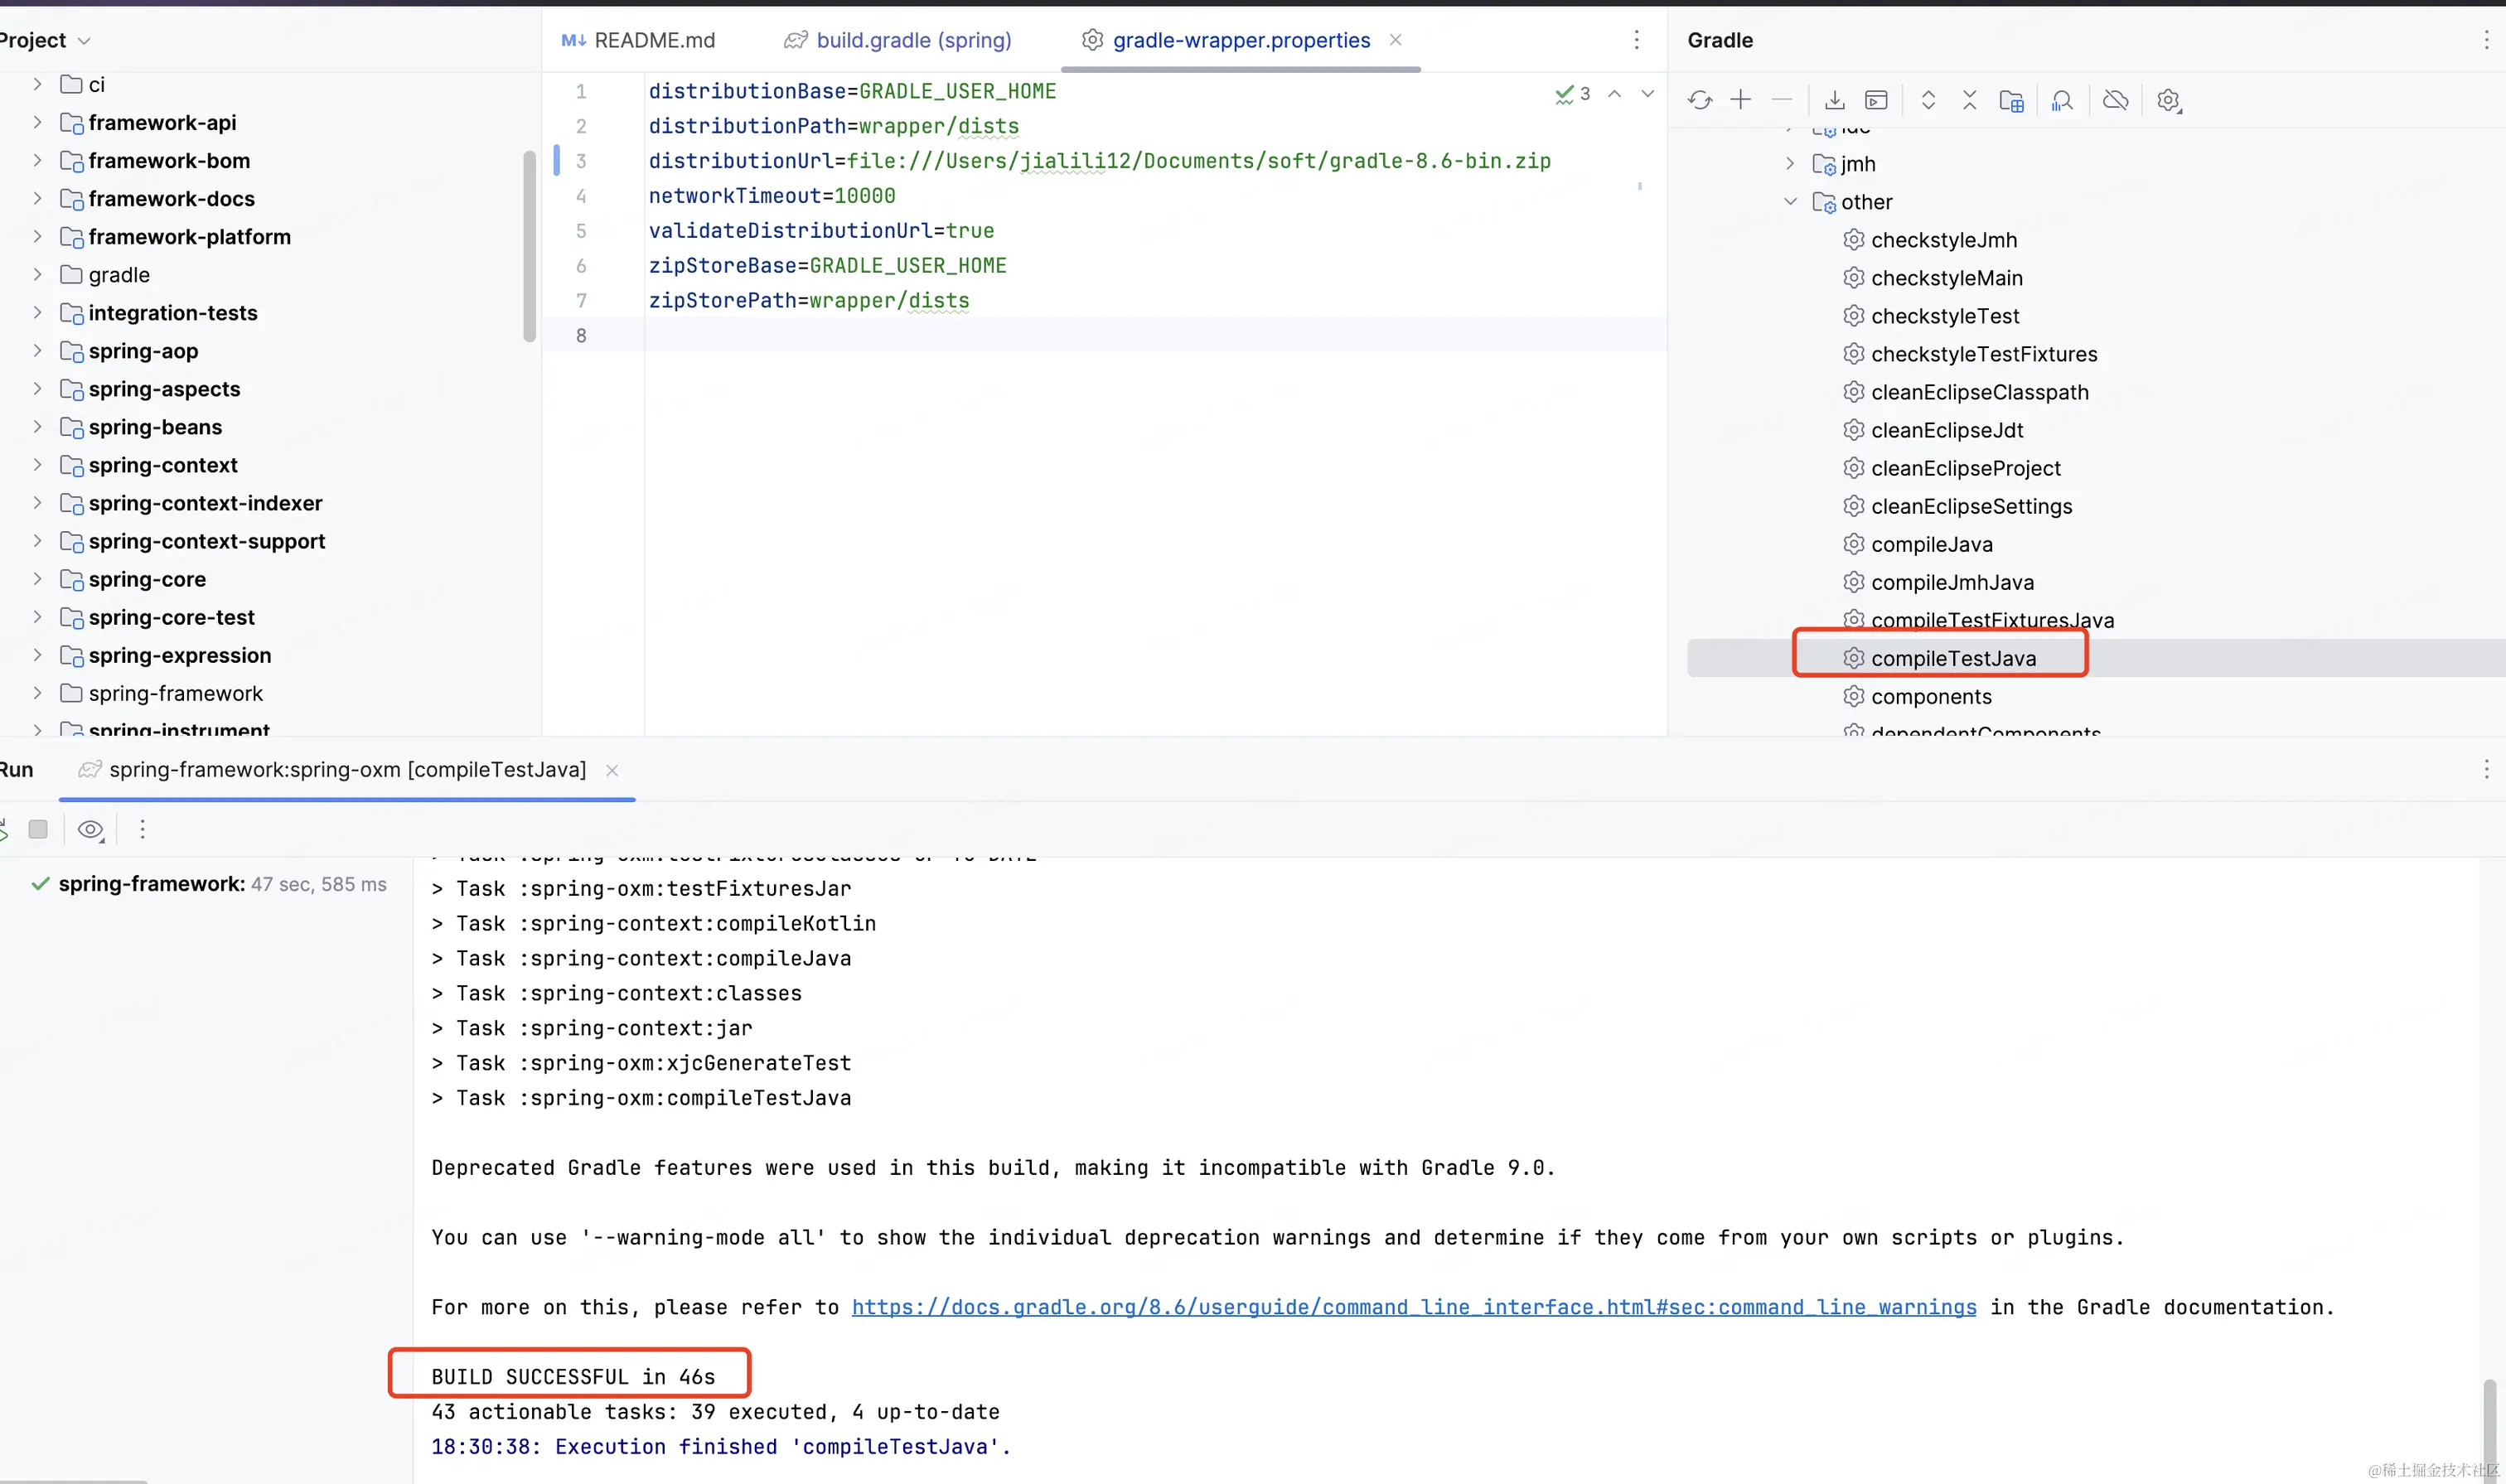The height and width of the screenshot is (1484, 2506).
Task: Collapse the 'other' Gradle task group
Action: point(1790,202)
